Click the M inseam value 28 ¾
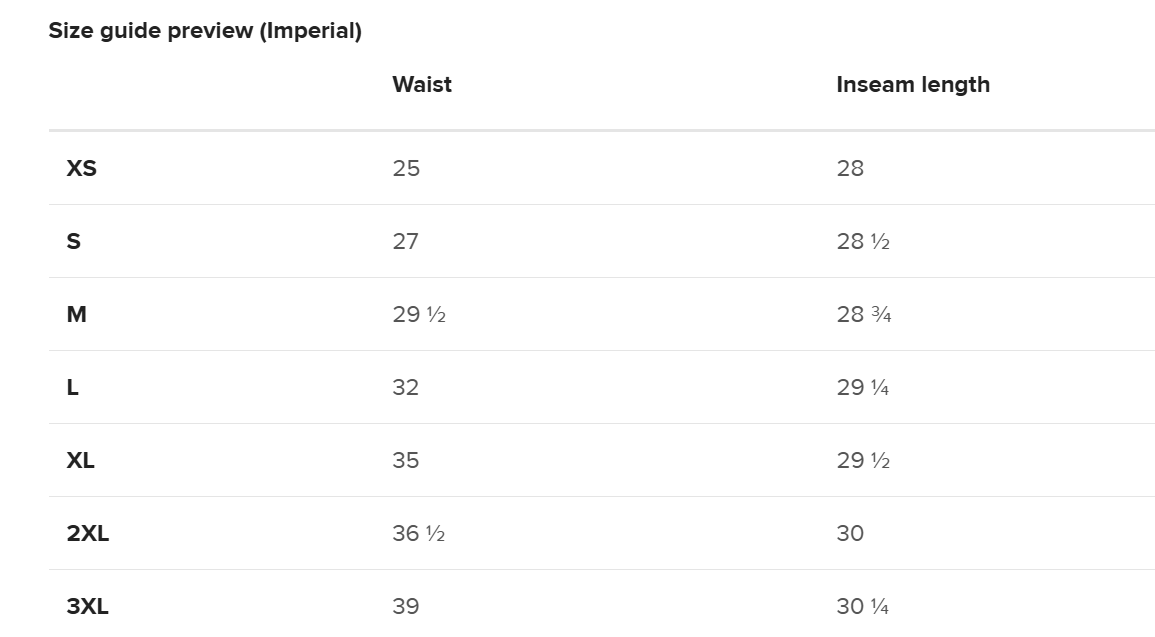This screenshot has height=637, width=1155. tap(863, 314)
